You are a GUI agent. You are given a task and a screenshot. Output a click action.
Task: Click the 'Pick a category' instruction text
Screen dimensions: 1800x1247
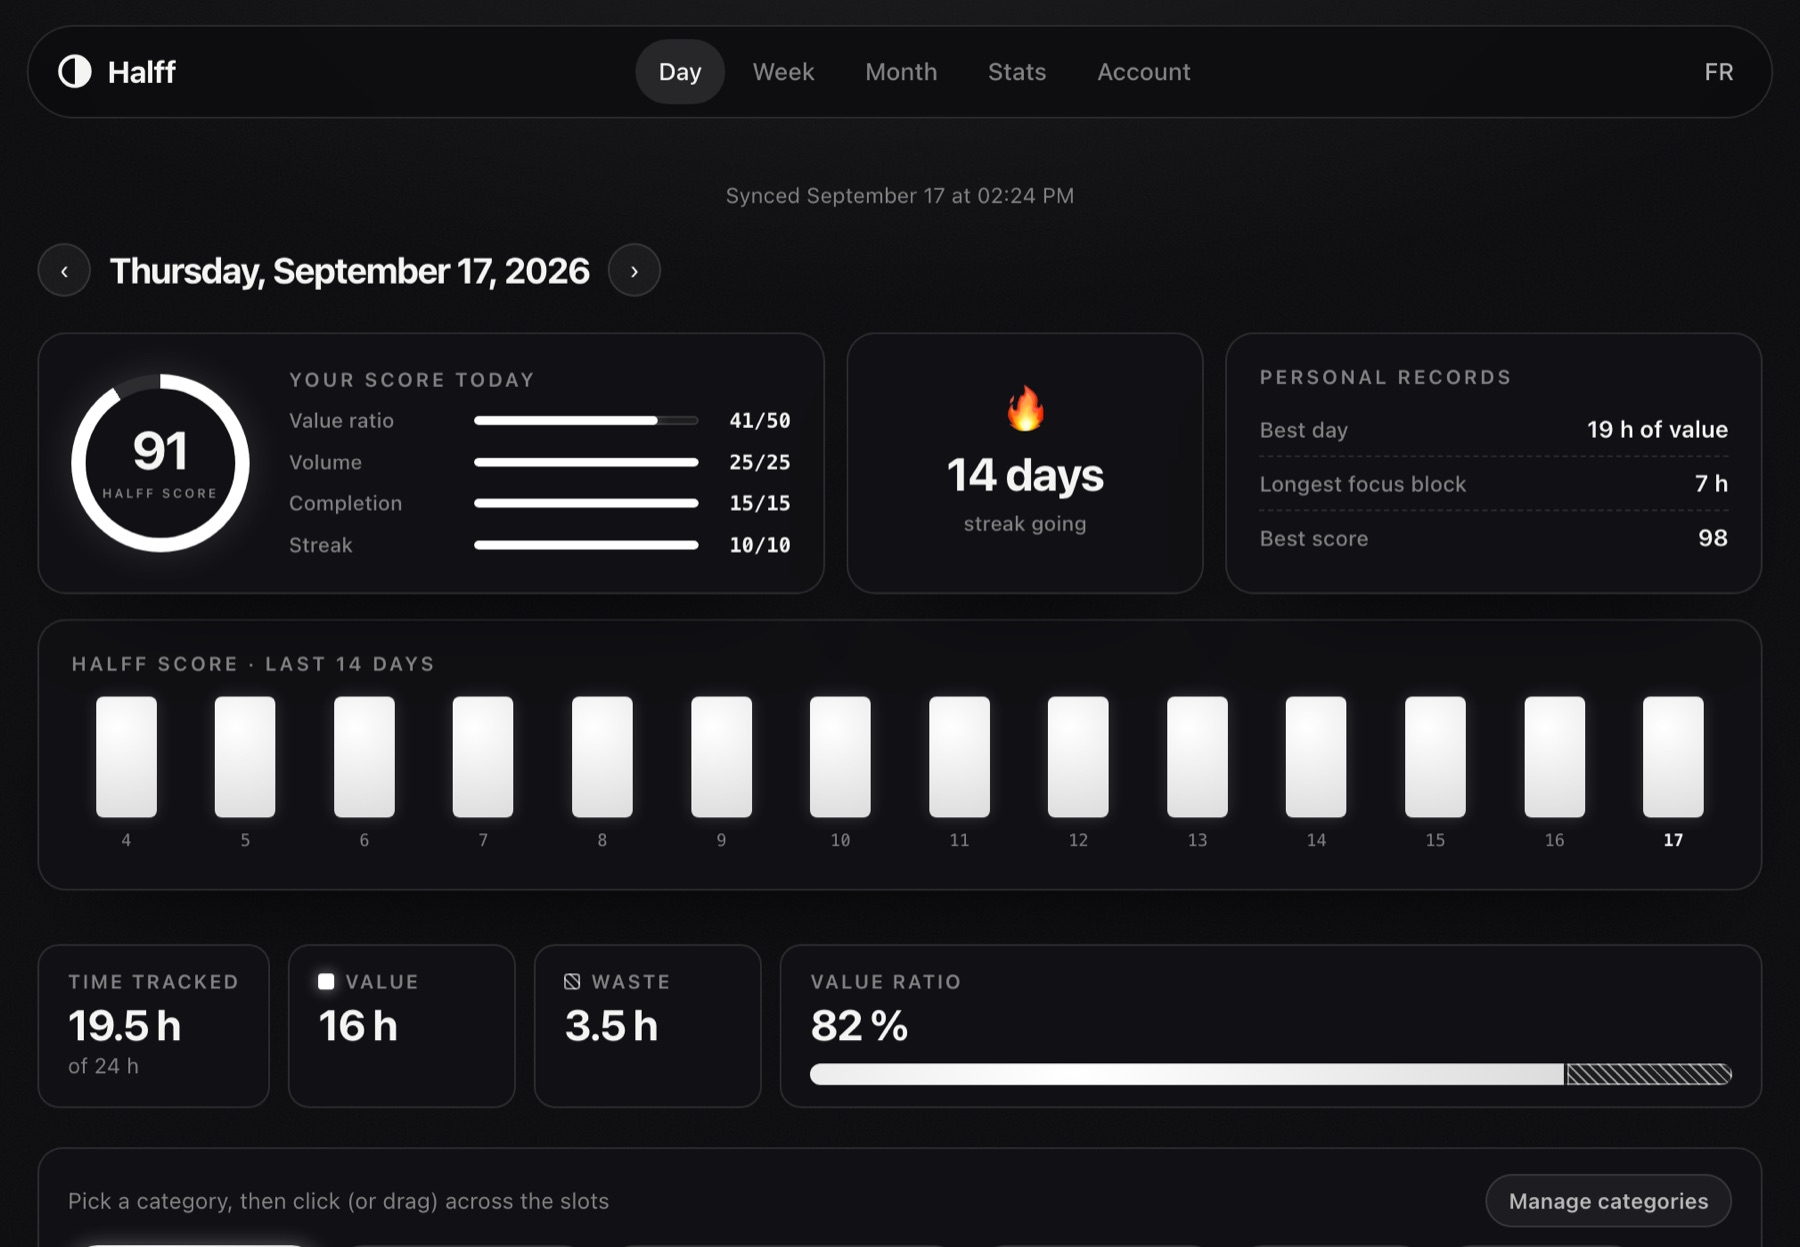coord(338,1201)
